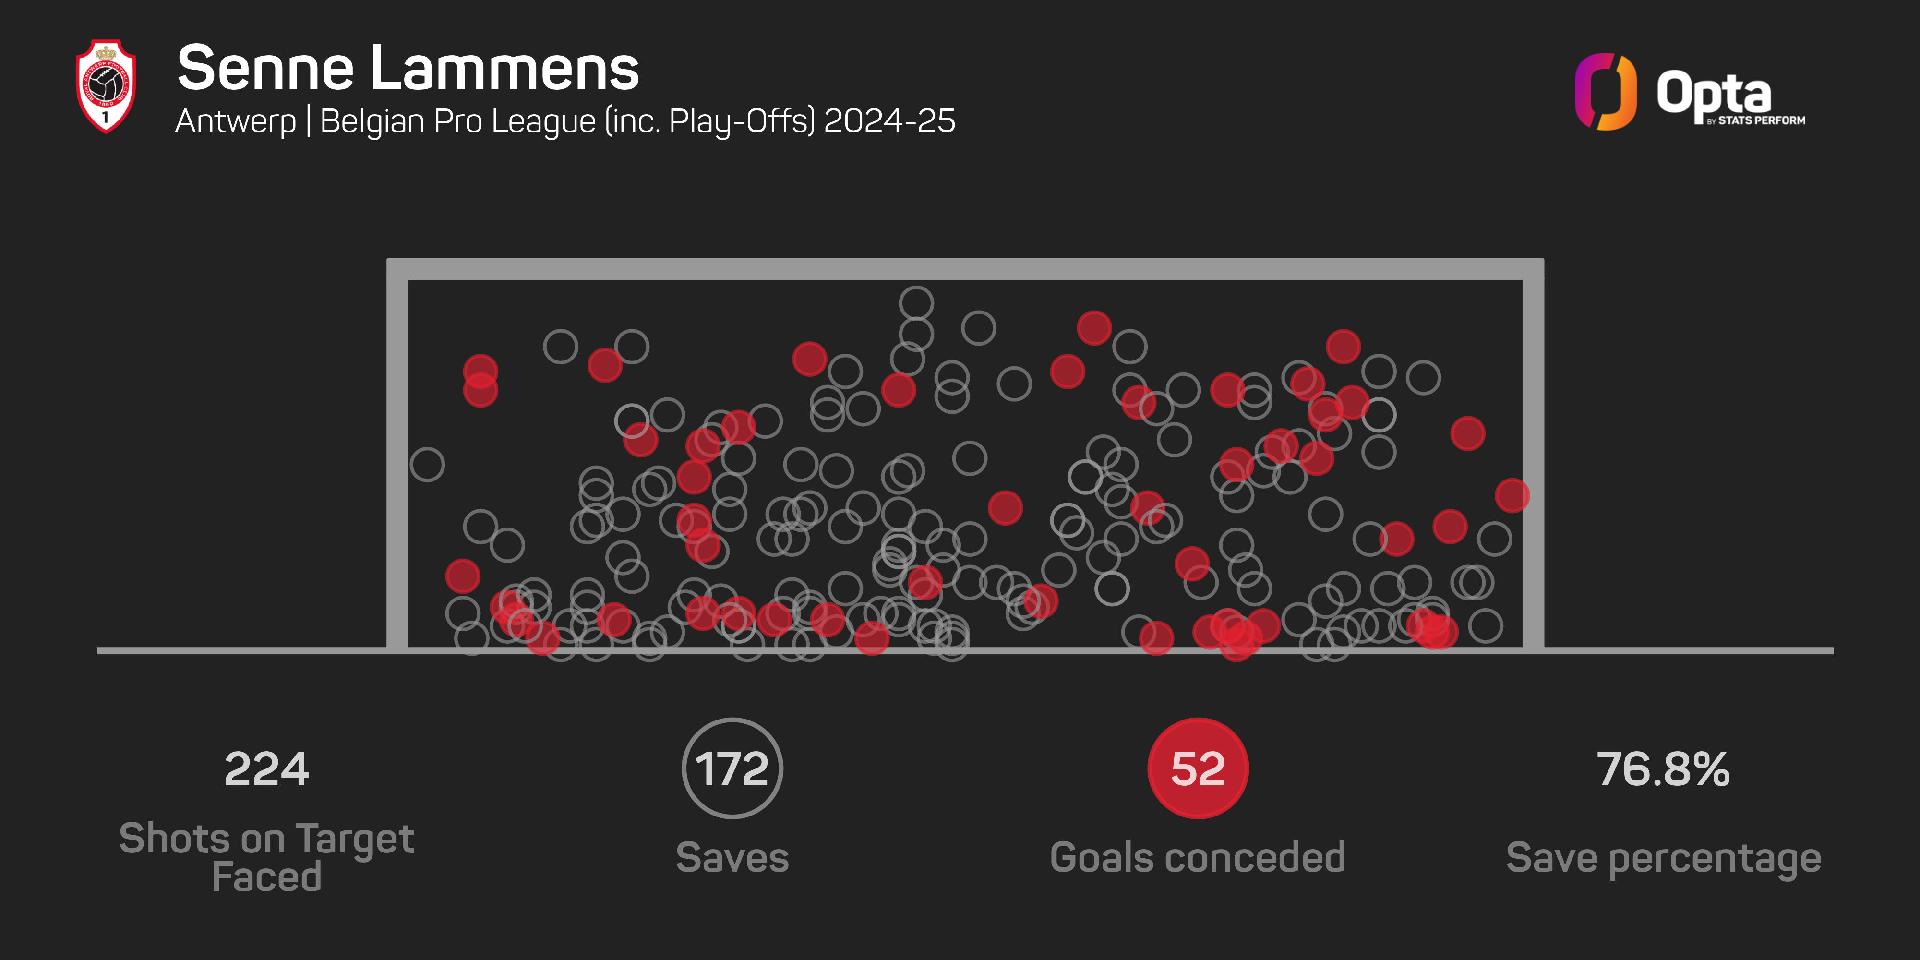Click the Goals conceded label

click(1198, 857)
